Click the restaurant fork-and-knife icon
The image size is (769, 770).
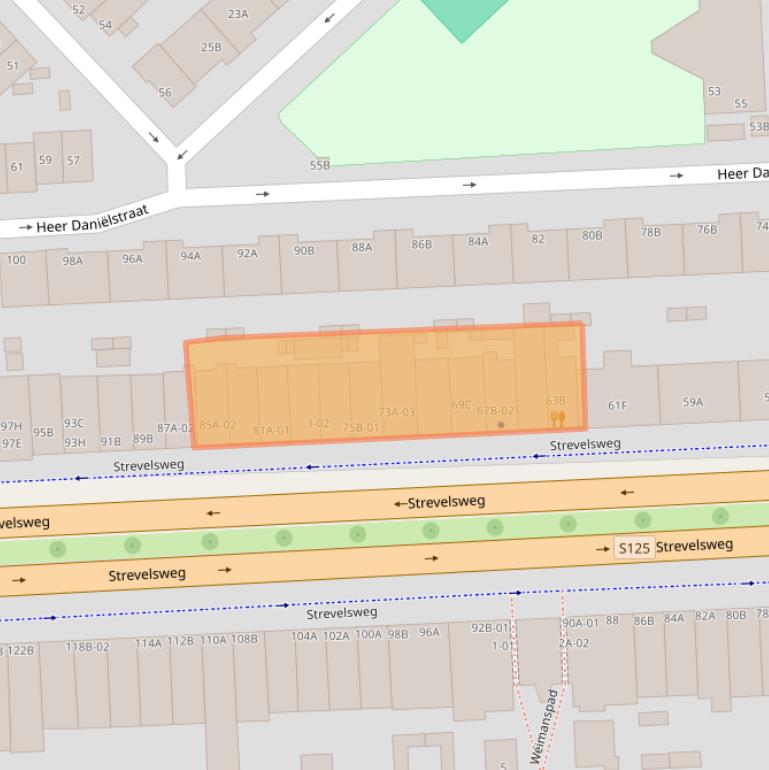pos(558,419)
